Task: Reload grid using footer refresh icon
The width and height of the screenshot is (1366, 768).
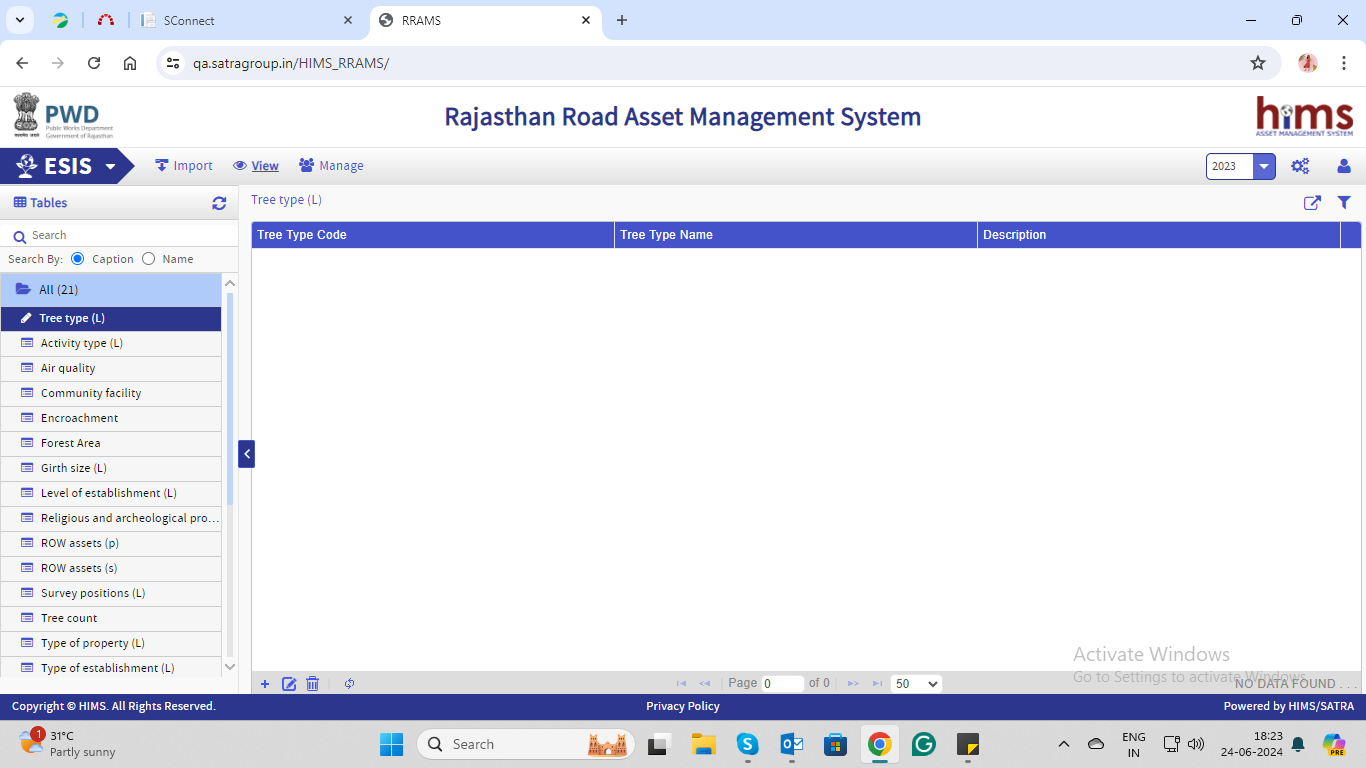Action: coord(349,684)
